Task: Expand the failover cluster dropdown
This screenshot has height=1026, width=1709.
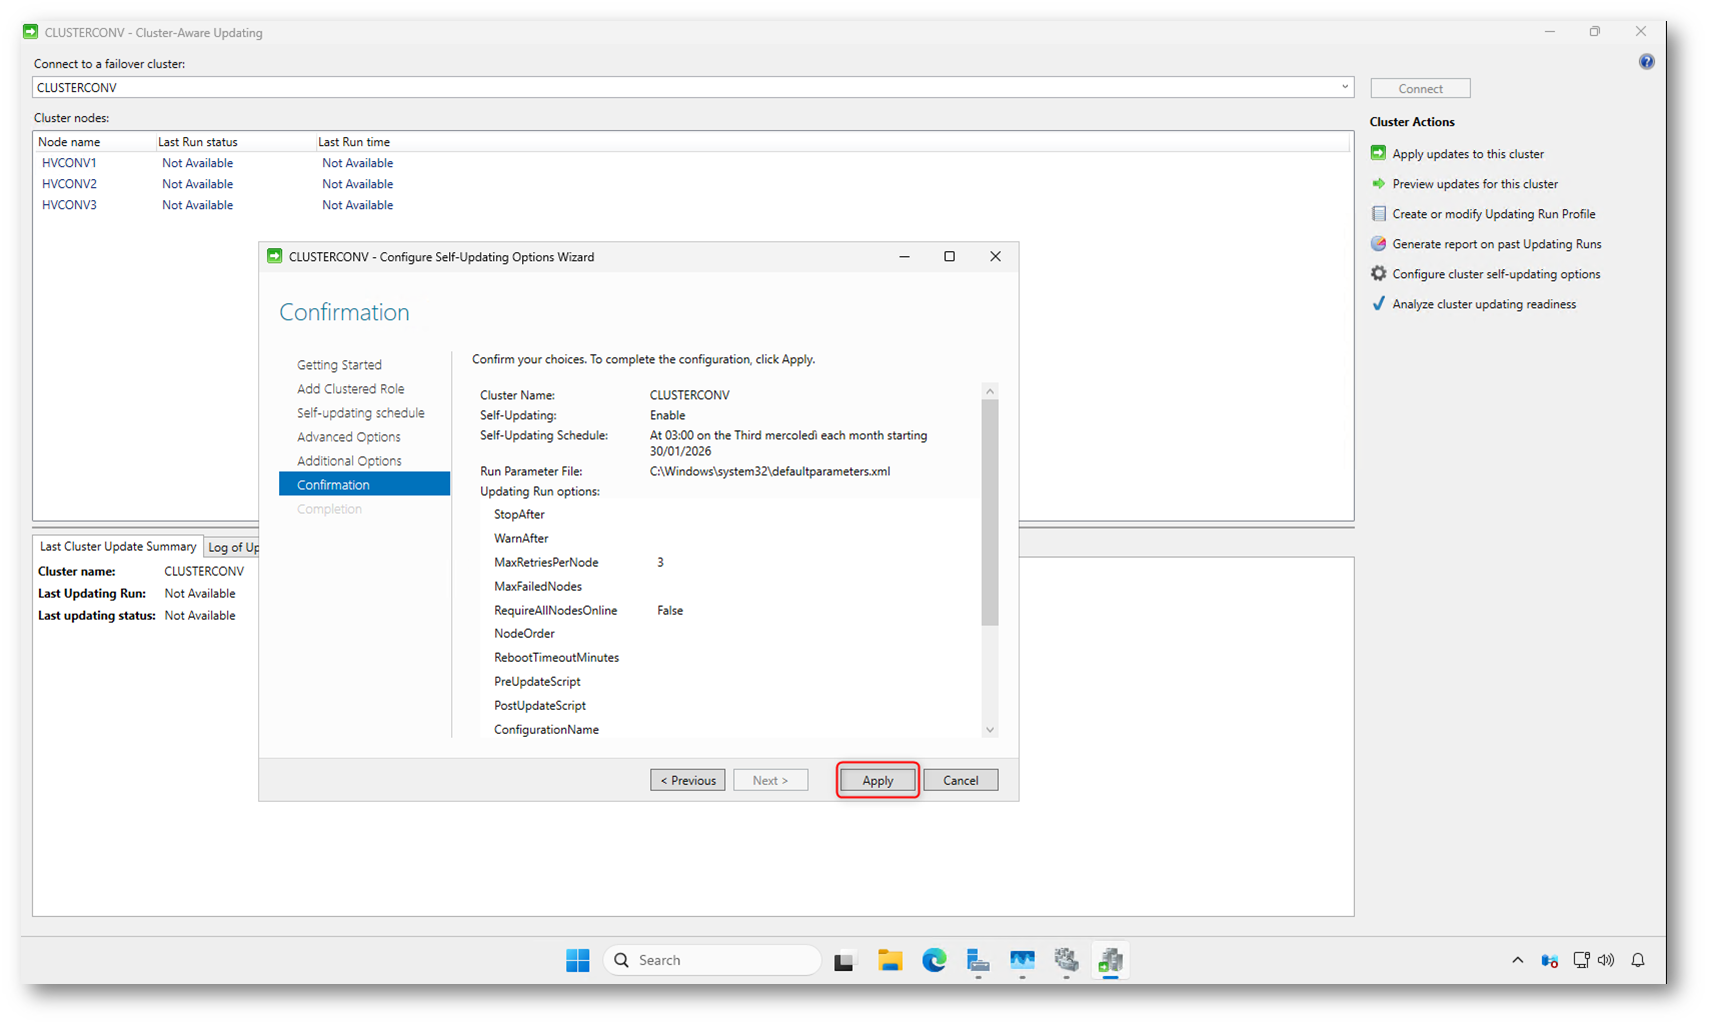Action: coord(1344,87)
